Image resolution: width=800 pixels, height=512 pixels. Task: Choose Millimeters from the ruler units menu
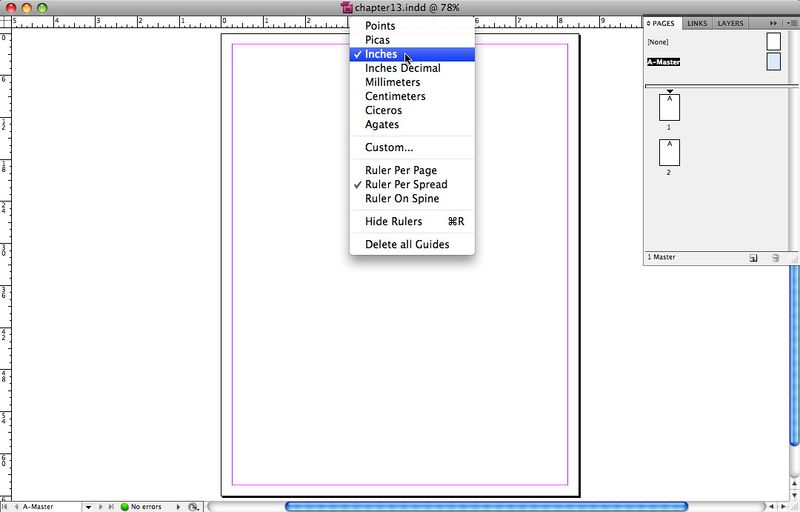(392, 82)
